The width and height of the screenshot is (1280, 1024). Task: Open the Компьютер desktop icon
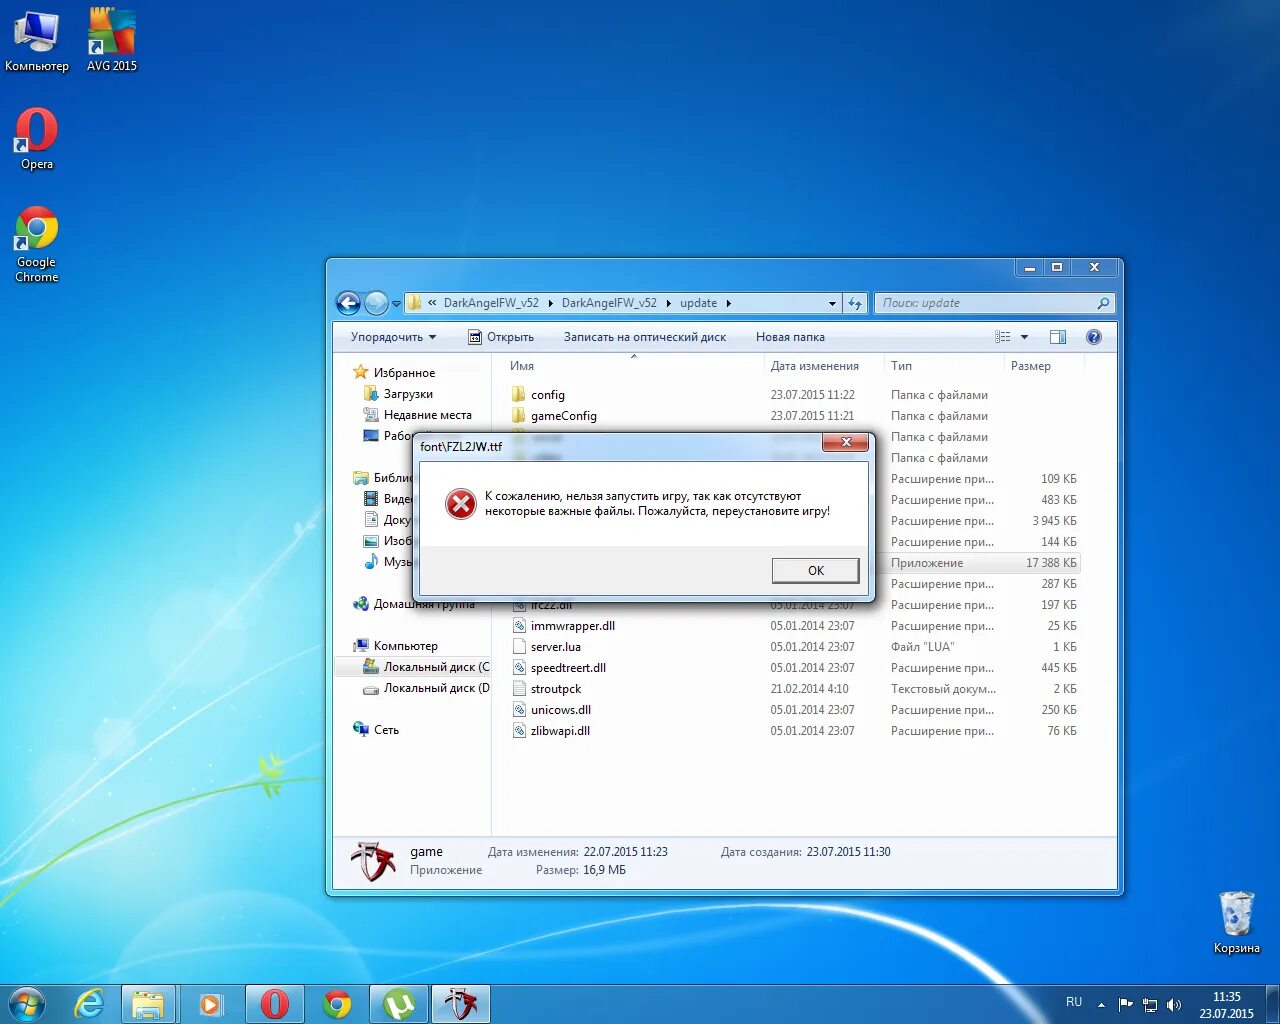(37, 40)
